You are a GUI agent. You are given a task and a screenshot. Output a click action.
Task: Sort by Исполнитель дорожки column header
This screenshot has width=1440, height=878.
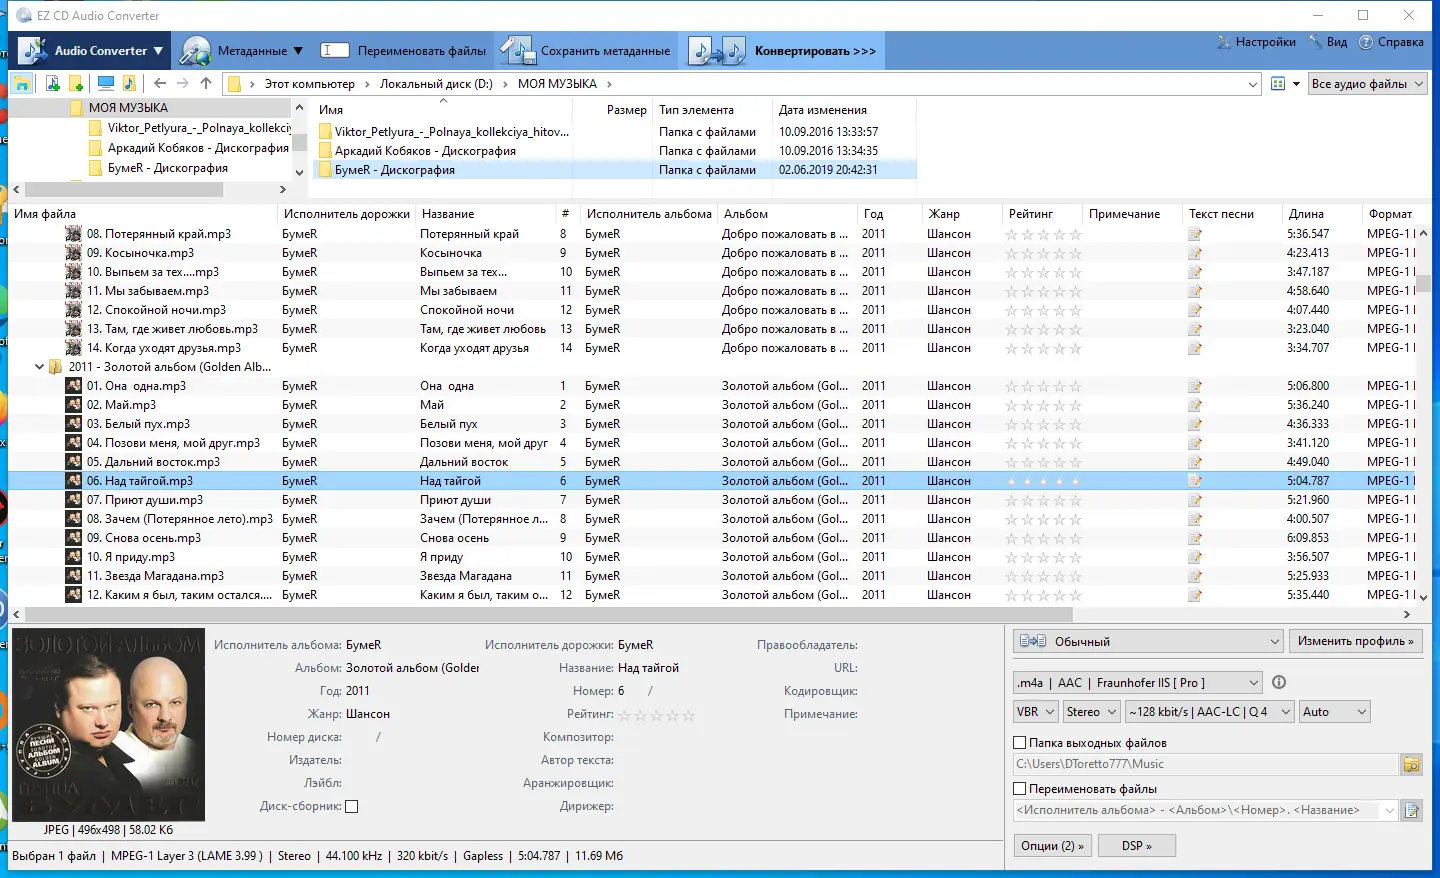point(347,214)
